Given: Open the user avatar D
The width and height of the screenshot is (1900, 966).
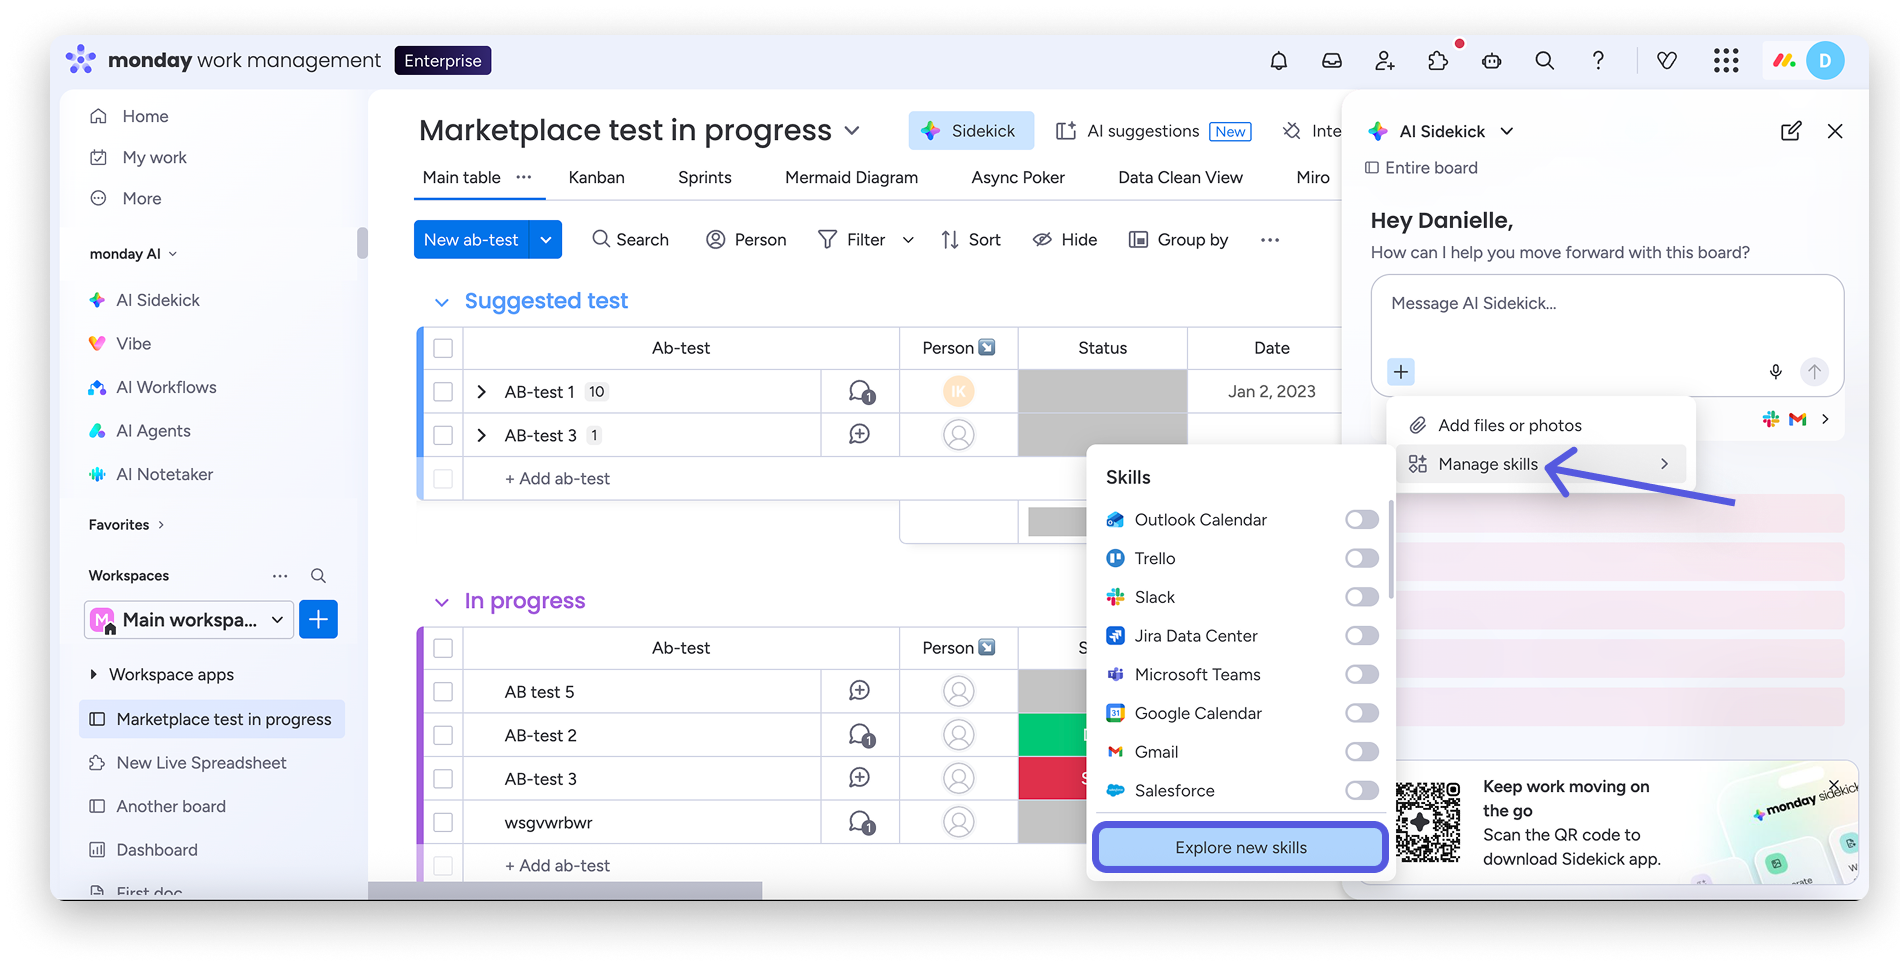Looking at the screenshot, I should coord(1825,61).
